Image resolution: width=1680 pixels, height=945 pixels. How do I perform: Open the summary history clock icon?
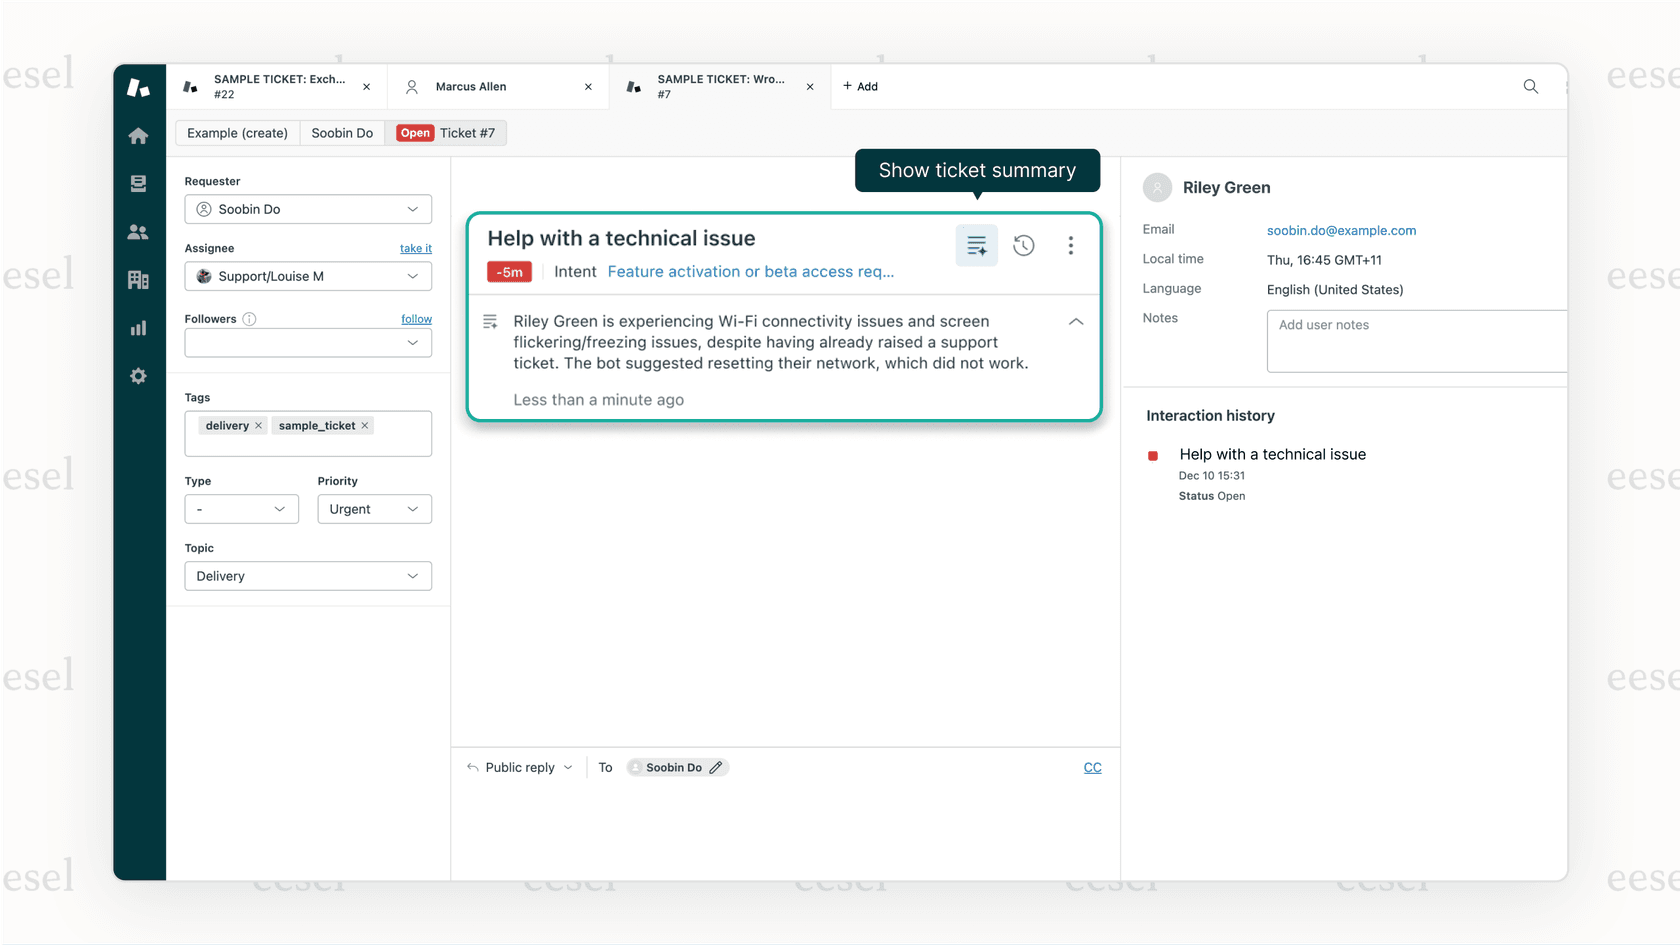(1023, 245)
